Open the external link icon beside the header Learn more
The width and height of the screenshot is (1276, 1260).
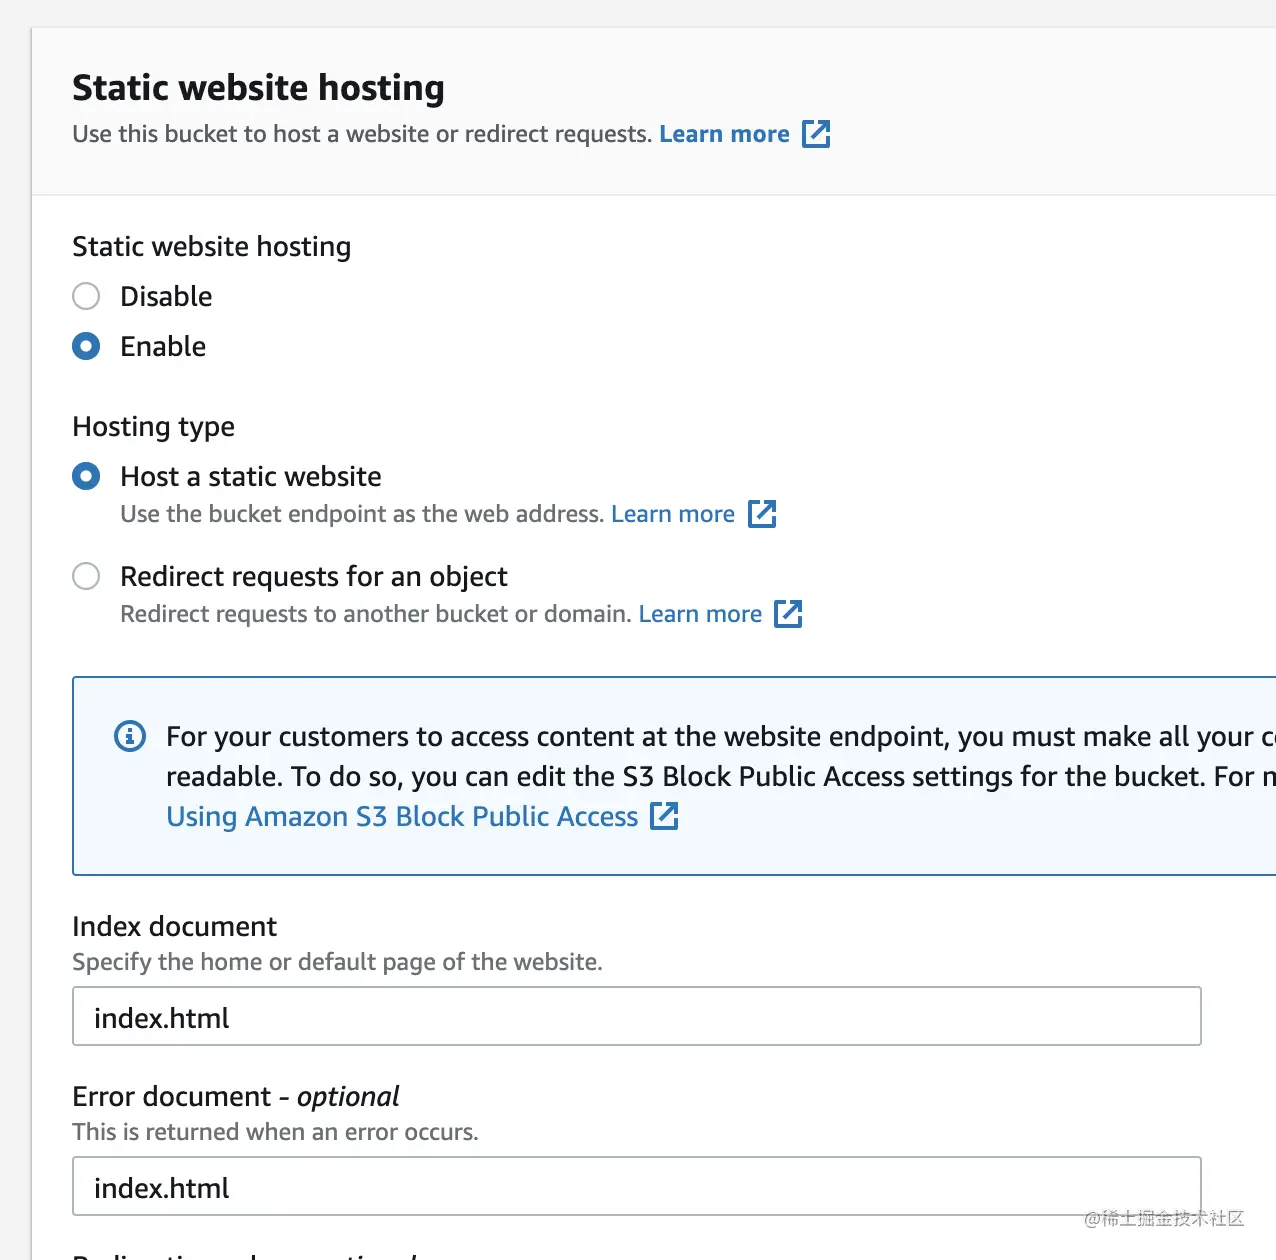click(x=816, y=134)
